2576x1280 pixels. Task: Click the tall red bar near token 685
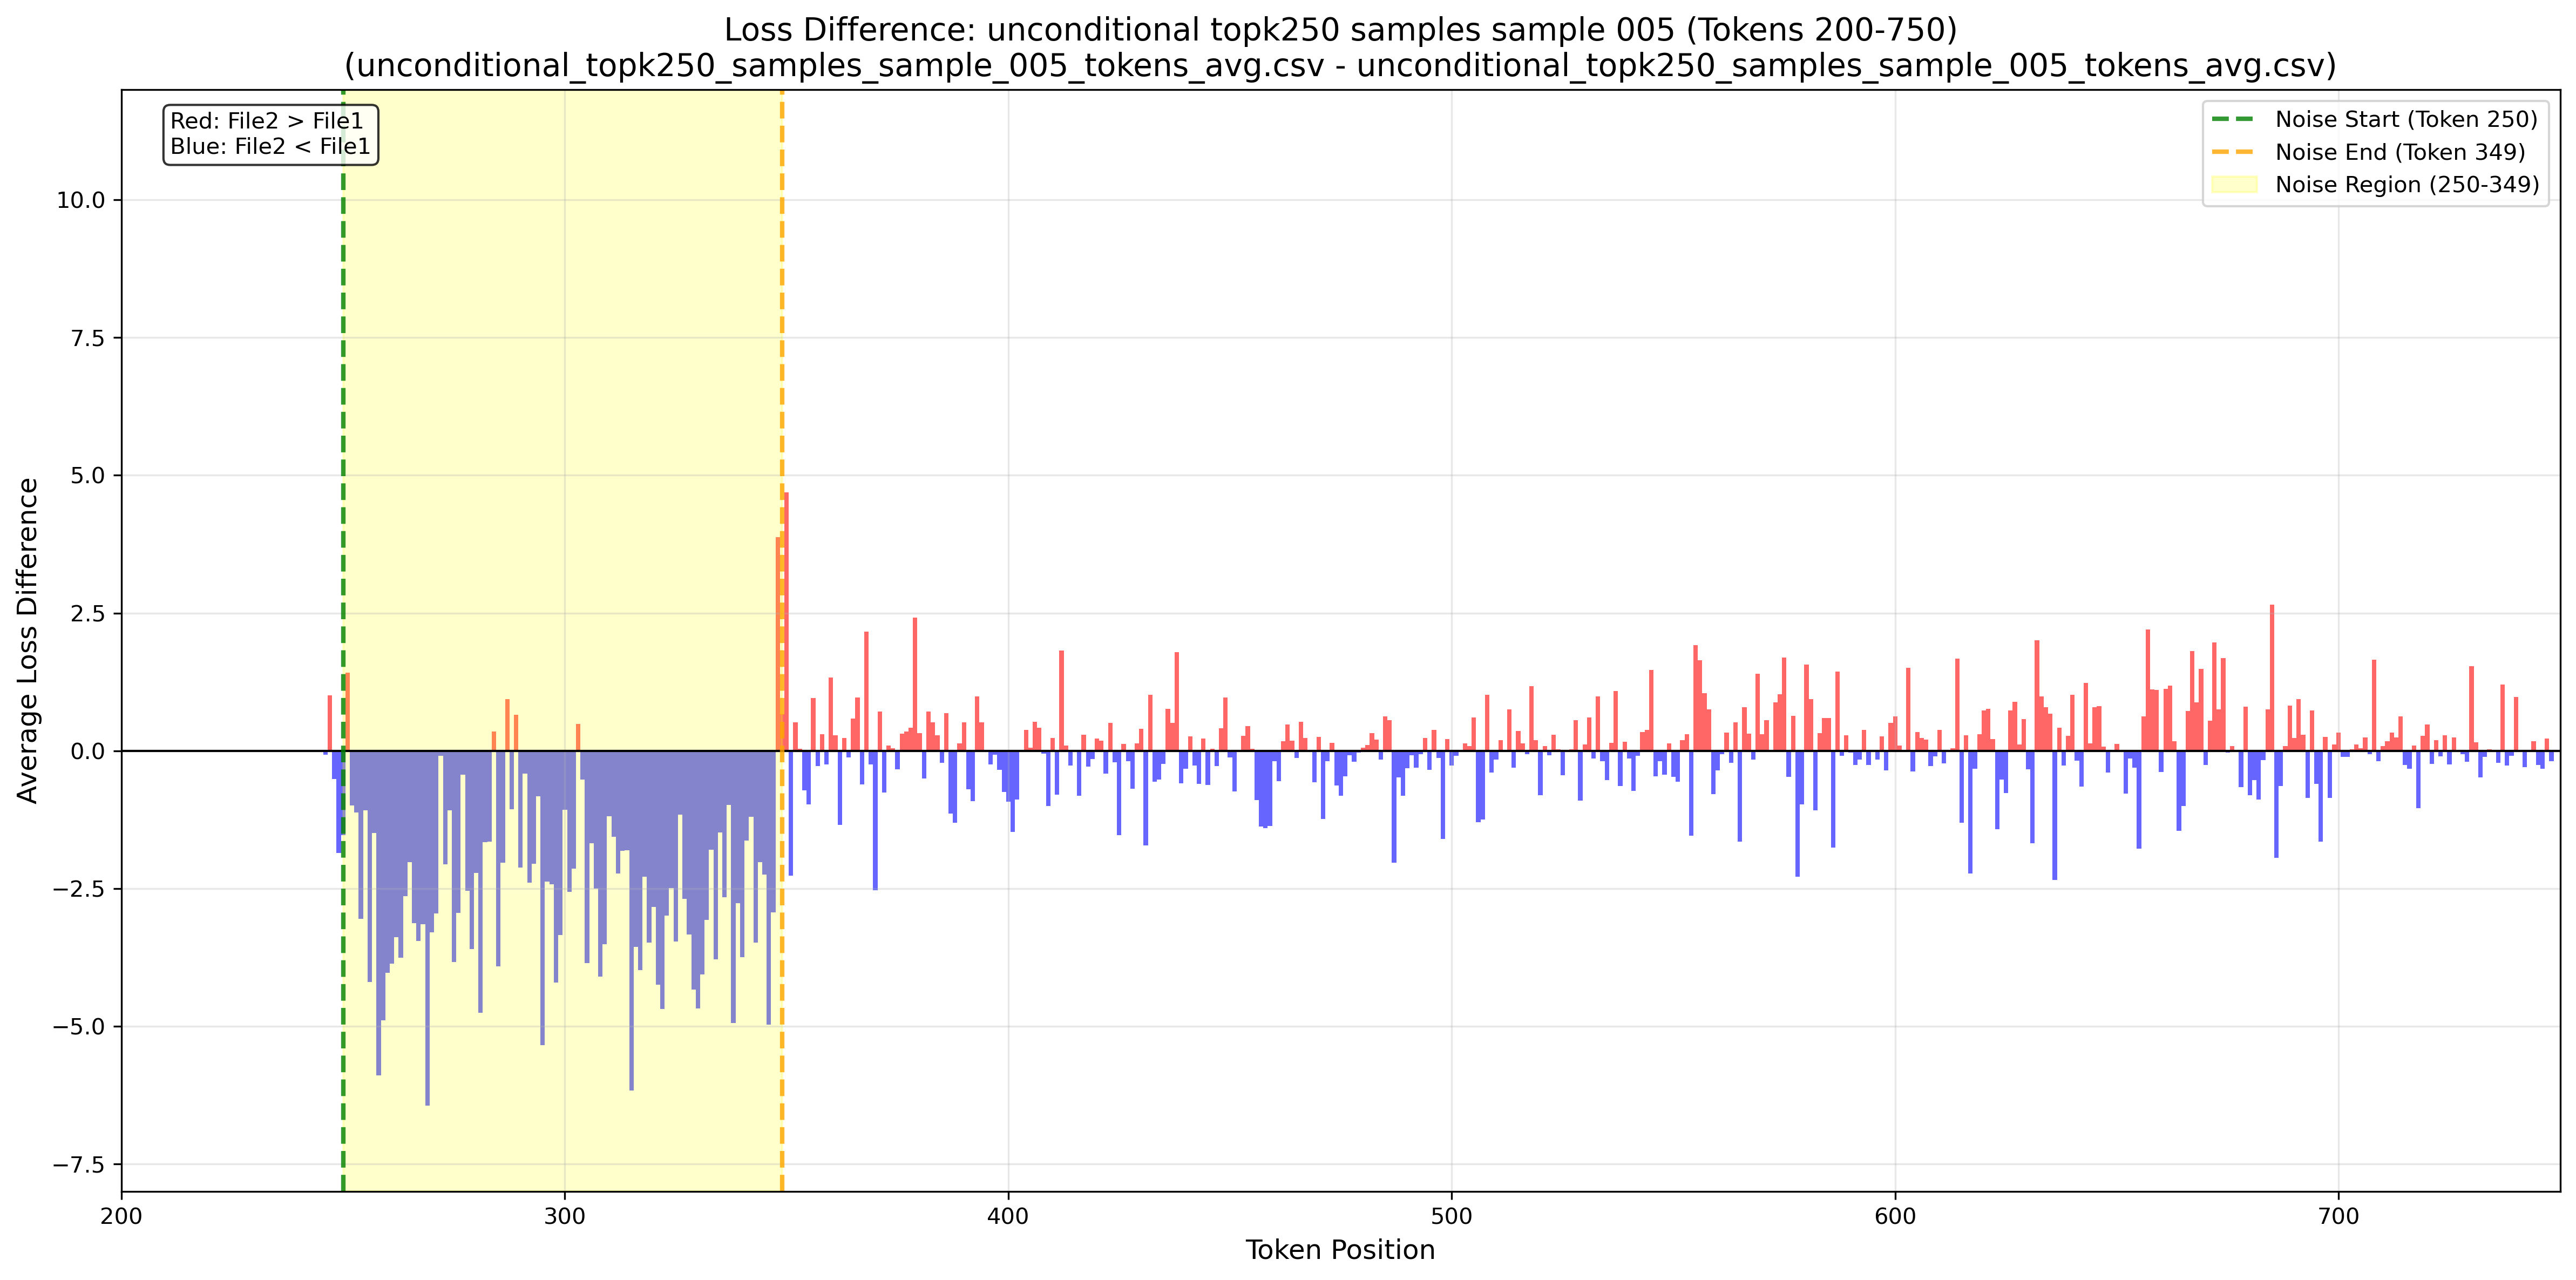click(2272, 680)
